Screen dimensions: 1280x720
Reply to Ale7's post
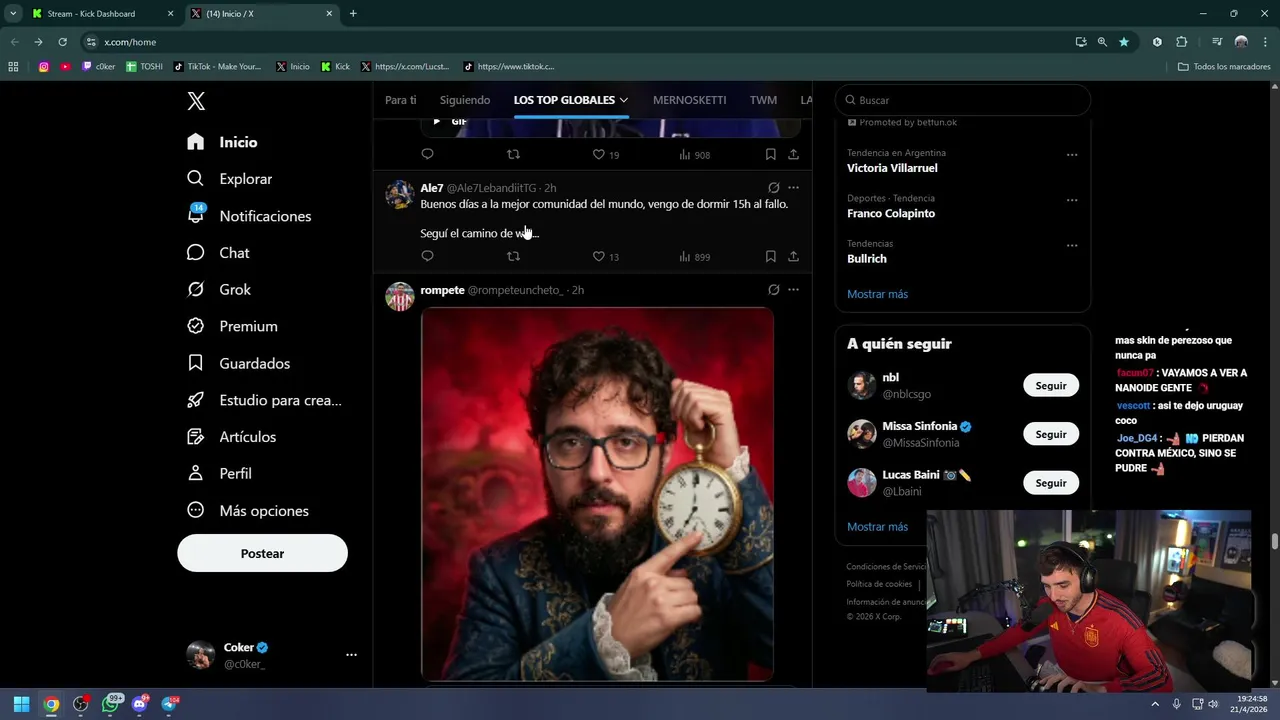pos(427,256)
